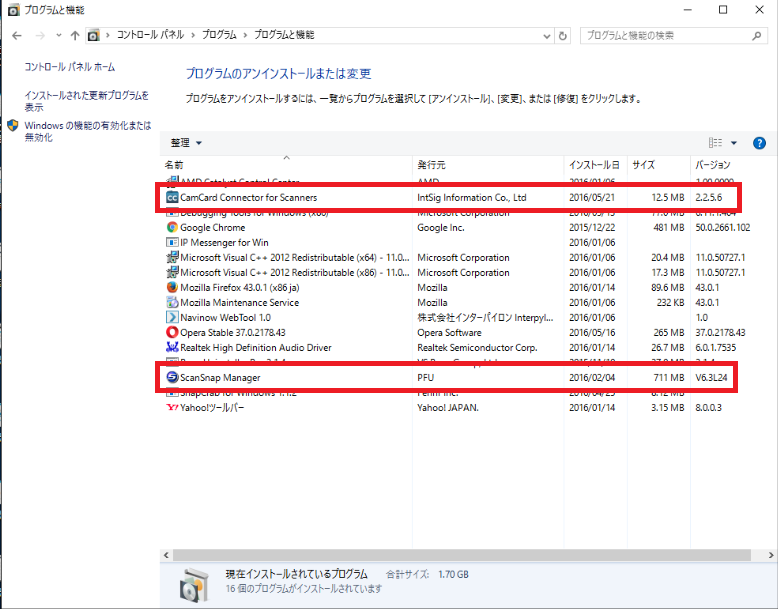Refresh the program list
778x609 pixels.
[563, 36]
